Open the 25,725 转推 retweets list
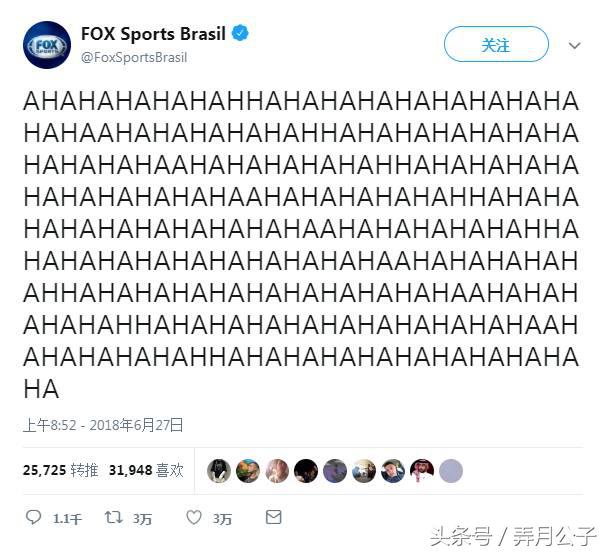 pos(60,470)
